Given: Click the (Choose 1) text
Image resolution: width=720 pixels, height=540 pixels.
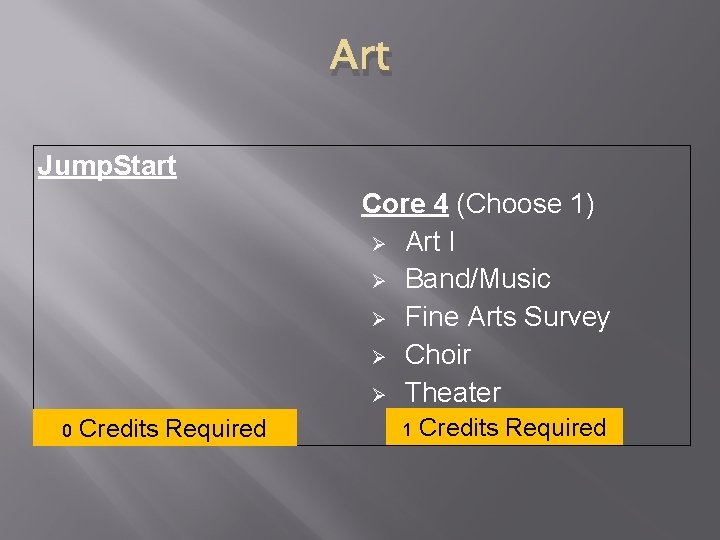Looking at the screenshot, I should [x=525, y=203].
